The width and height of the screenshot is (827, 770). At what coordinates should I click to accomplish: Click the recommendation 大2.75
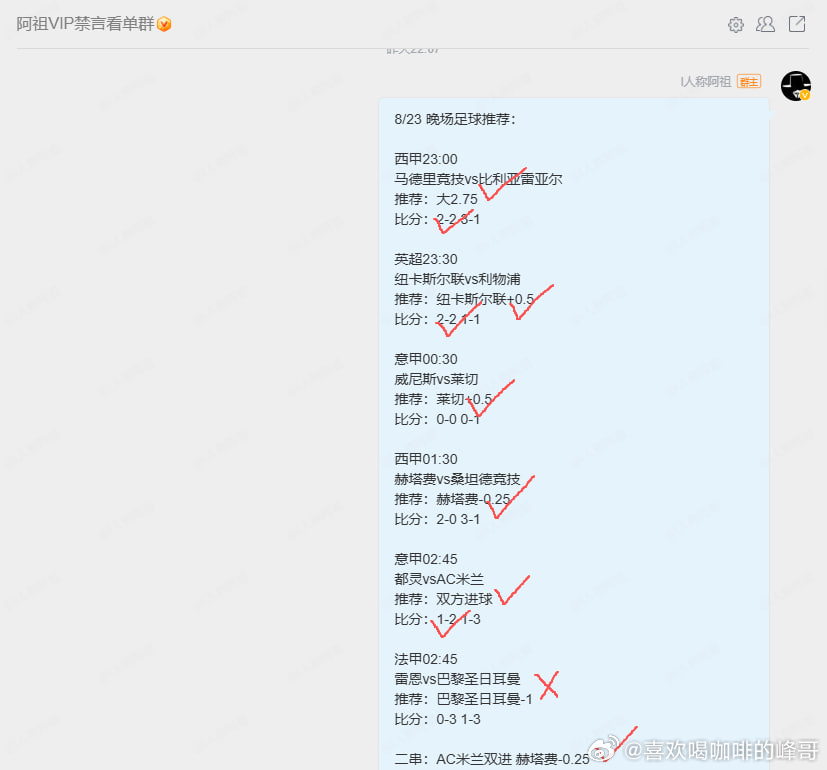[457, 199]
